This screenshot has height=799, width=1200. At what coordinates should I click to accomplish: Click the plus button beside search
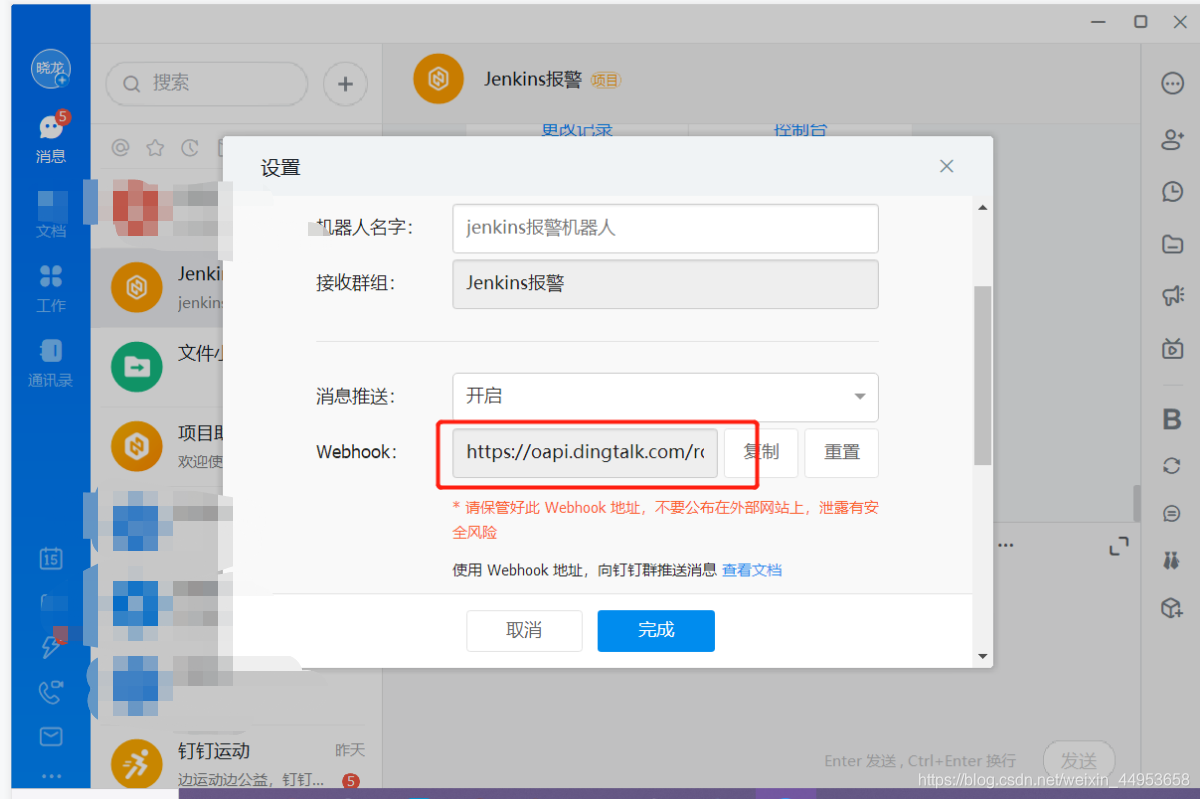pyautogui.click(x=345, y=84)
